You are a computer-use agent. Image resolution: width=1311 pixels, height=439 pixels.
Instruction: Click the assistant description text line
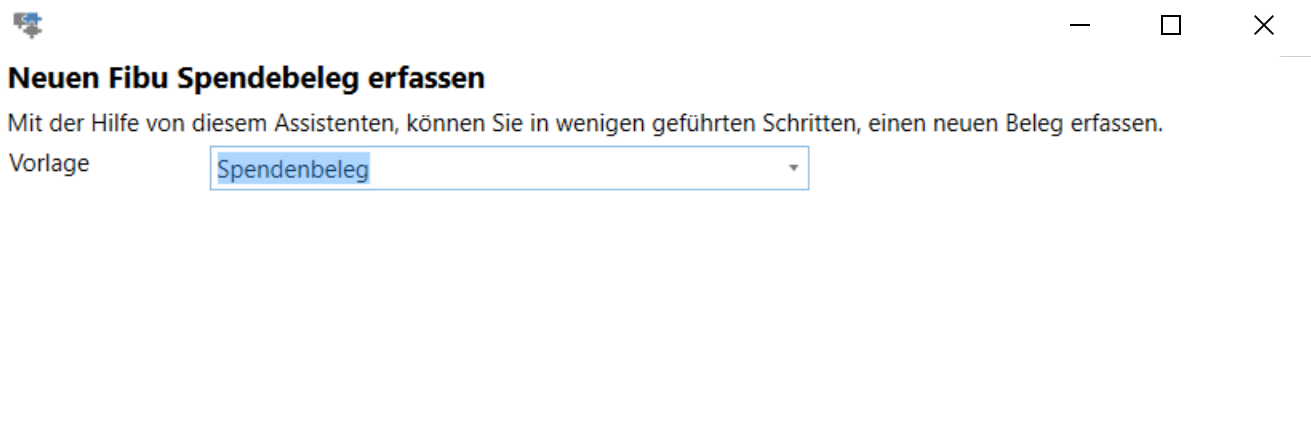585,125
